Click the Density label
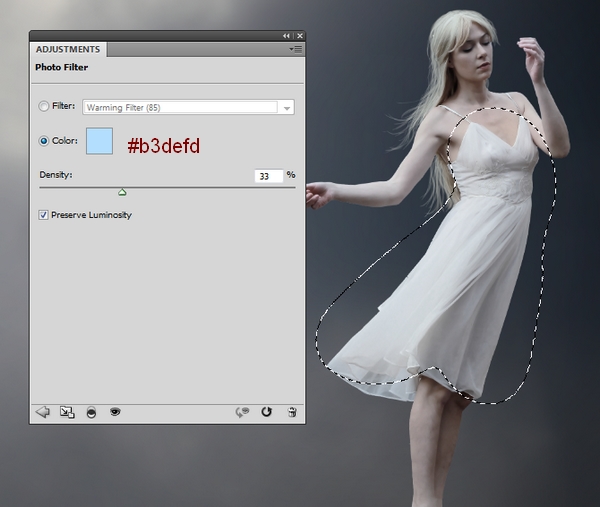The height and width of the screenshot is (507, 600). pyautogui.click(x=56, y=175)
